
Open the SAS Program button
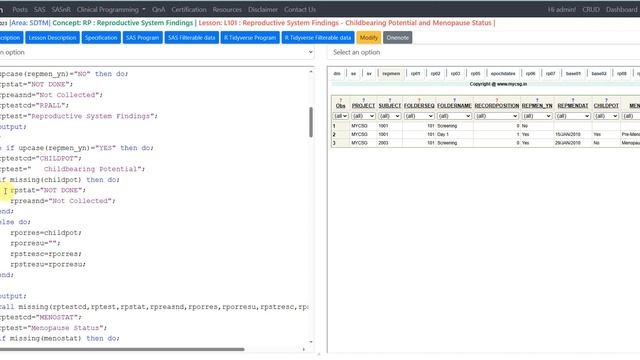click(142, 38)
